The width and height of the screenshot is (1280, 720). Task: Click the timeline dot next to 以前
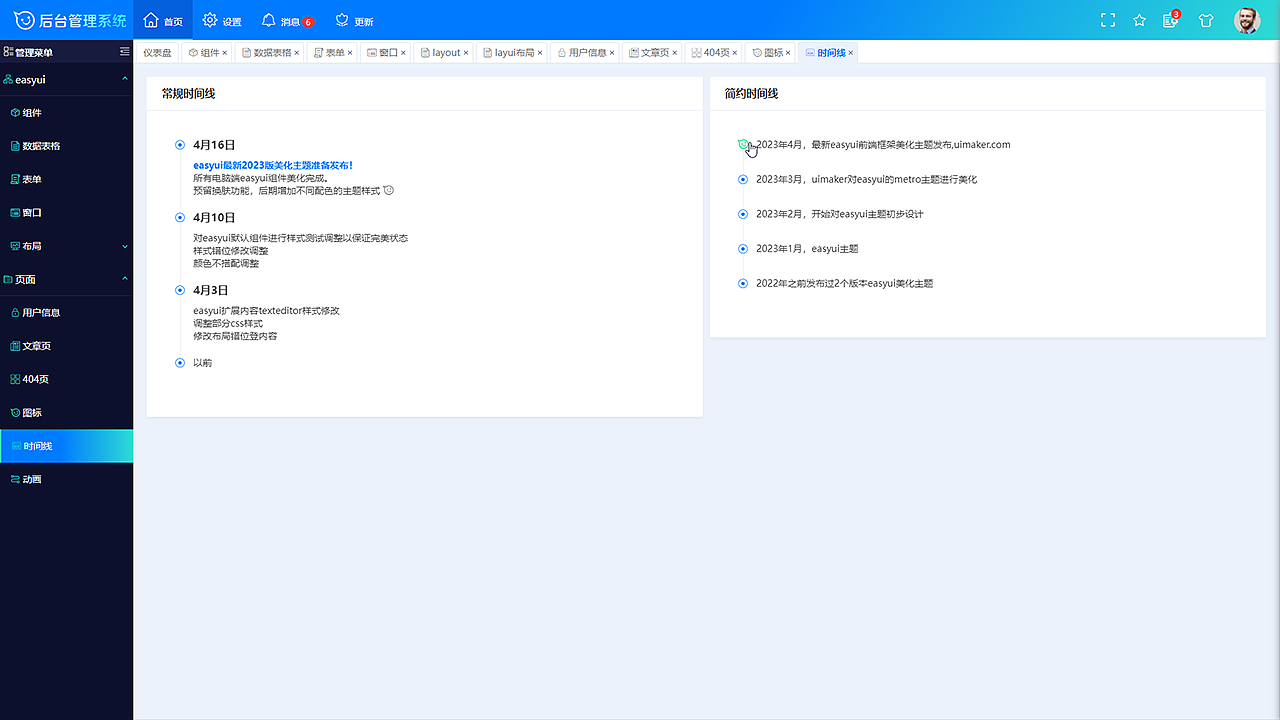pyautogui.click(x=180, y=362)
